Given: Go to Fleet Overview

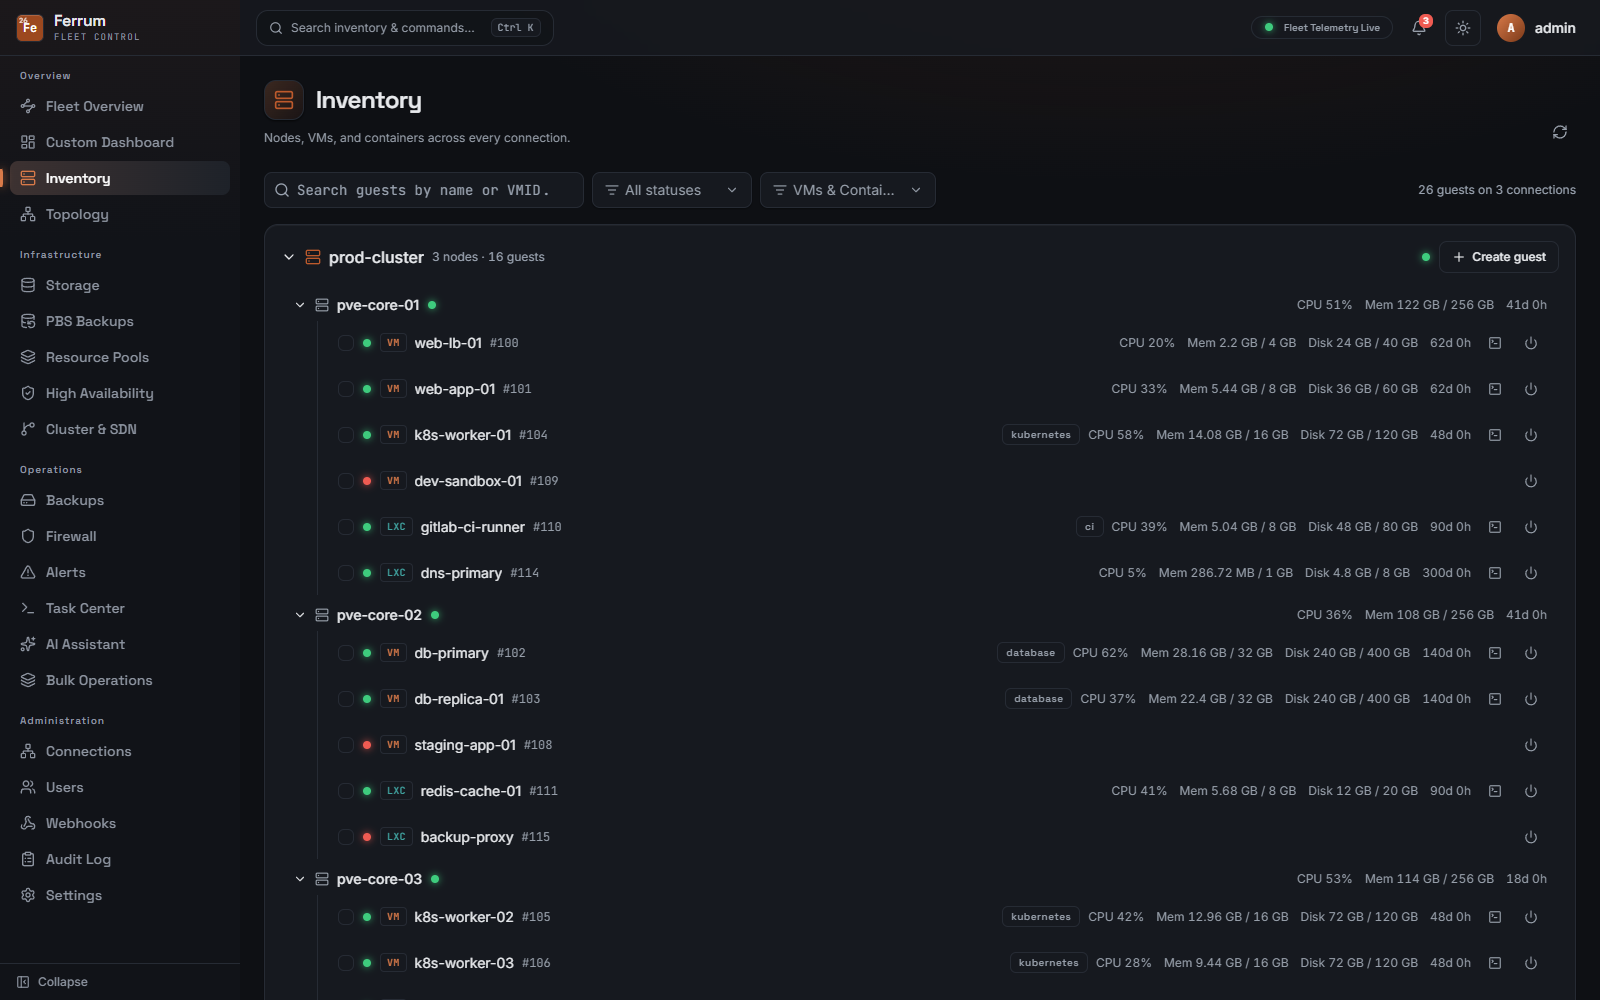Looking at the screenshot, I should (x=120, y=106).
